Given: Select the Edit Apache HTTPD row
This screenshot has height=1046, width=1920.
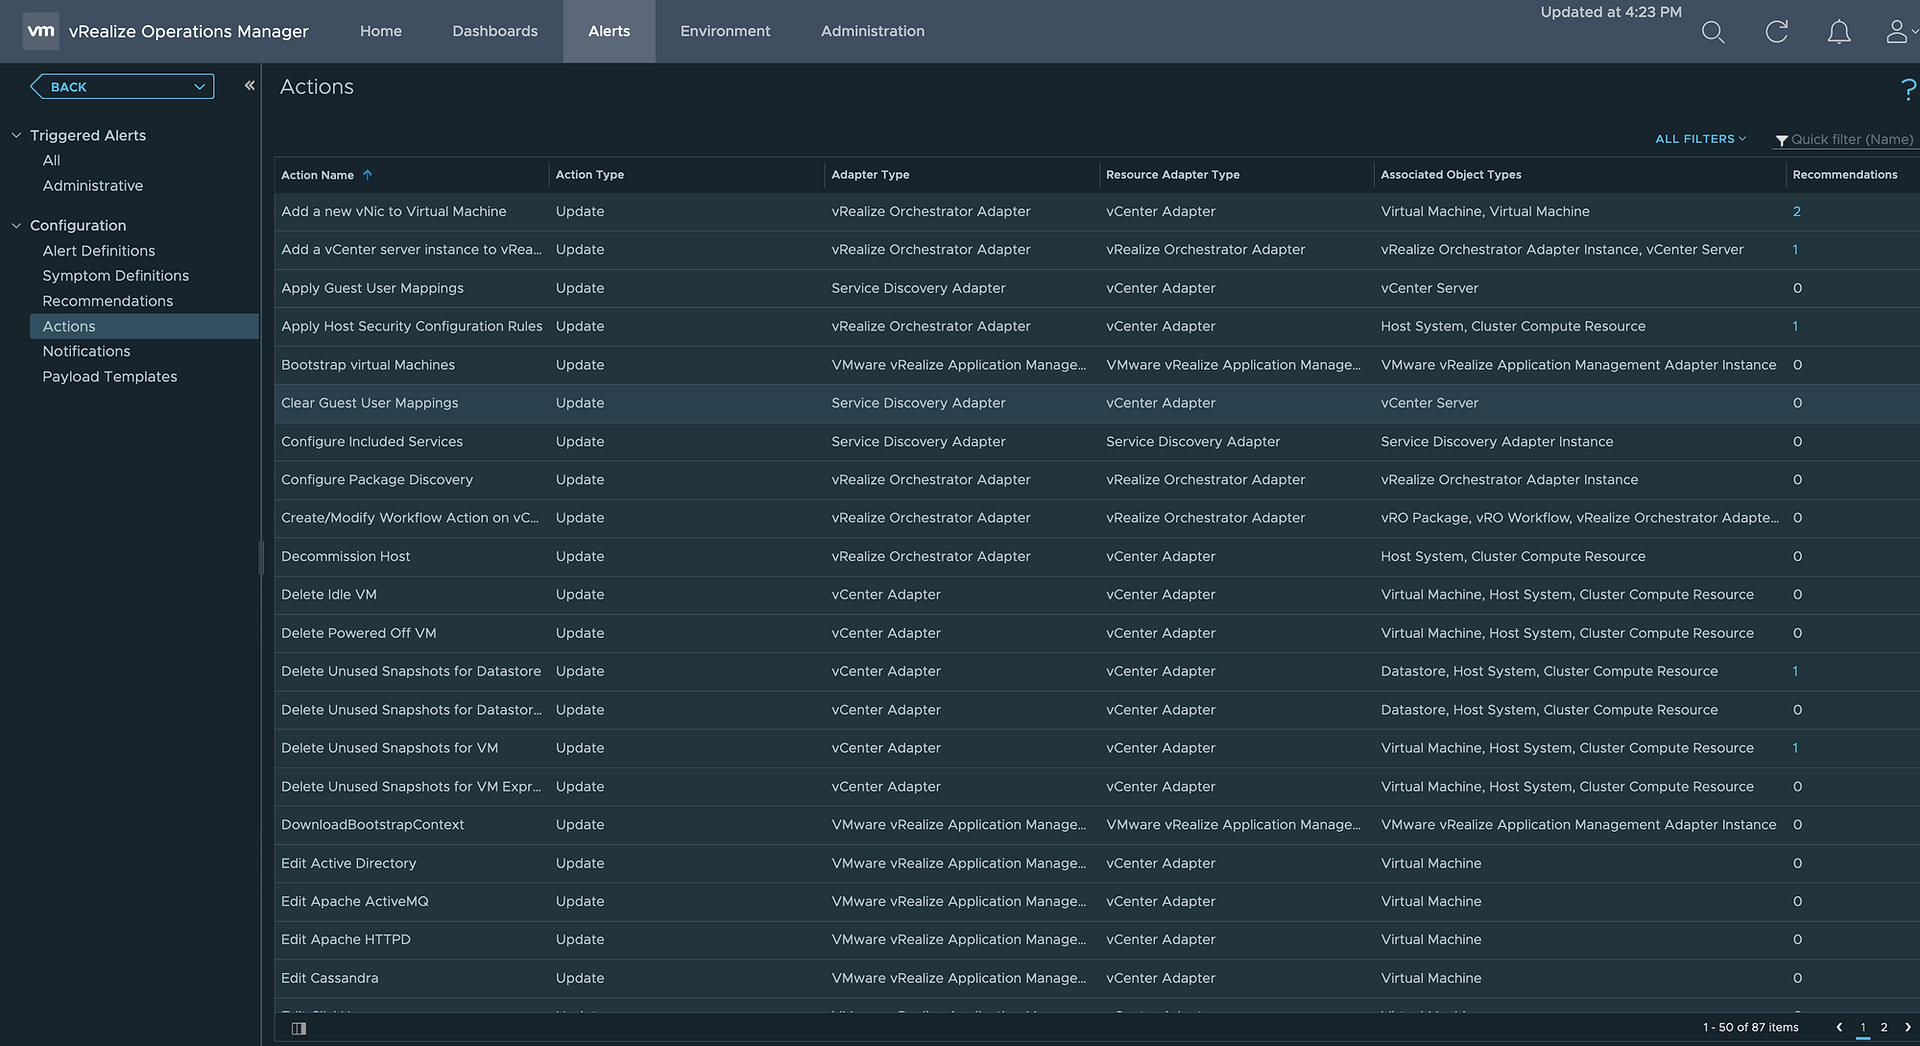Looking at the screenshot, I should [x=1097, y=940].
